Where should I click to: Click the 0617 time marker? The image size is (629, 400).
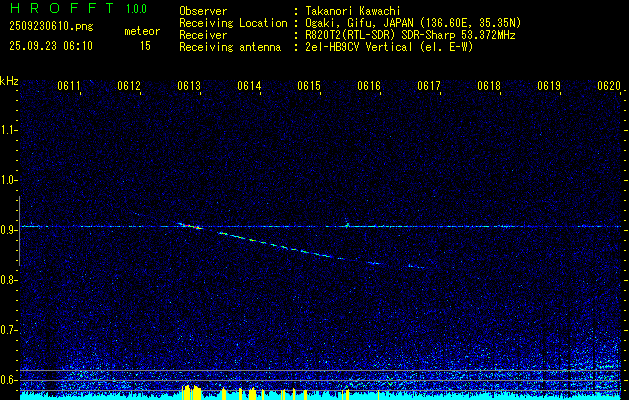[x=429, y=86]
